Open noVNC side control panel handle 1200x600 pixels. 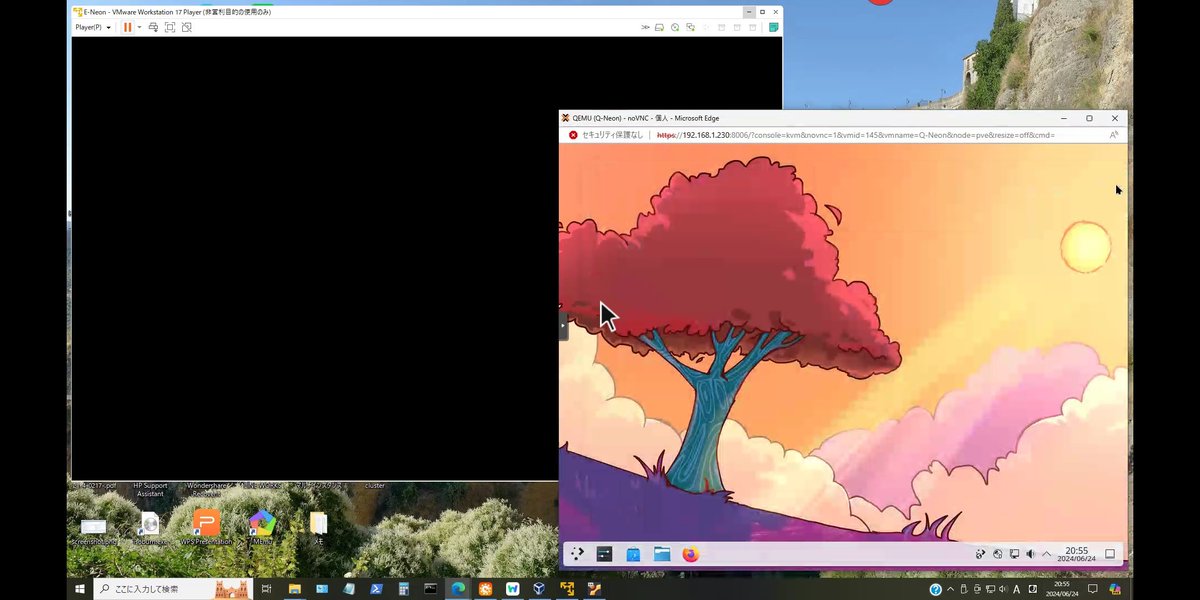tap(563, 325)
